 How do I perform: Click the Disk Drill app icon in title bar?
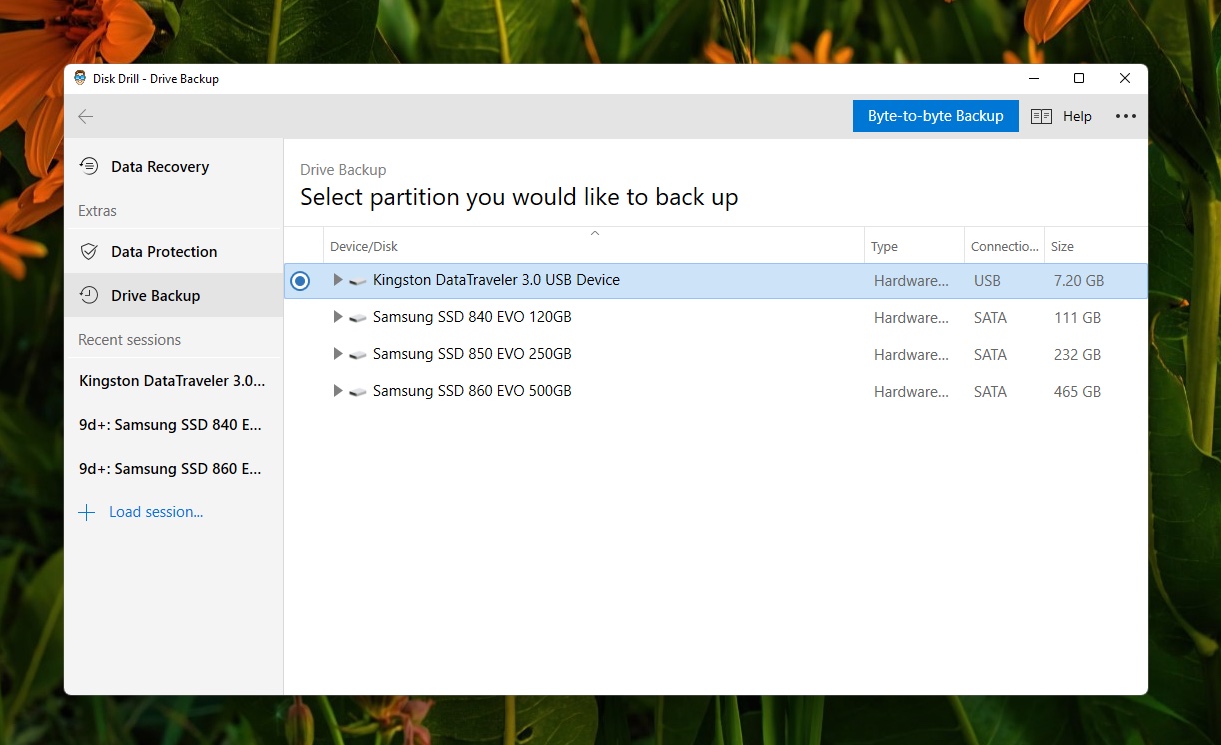80,78
